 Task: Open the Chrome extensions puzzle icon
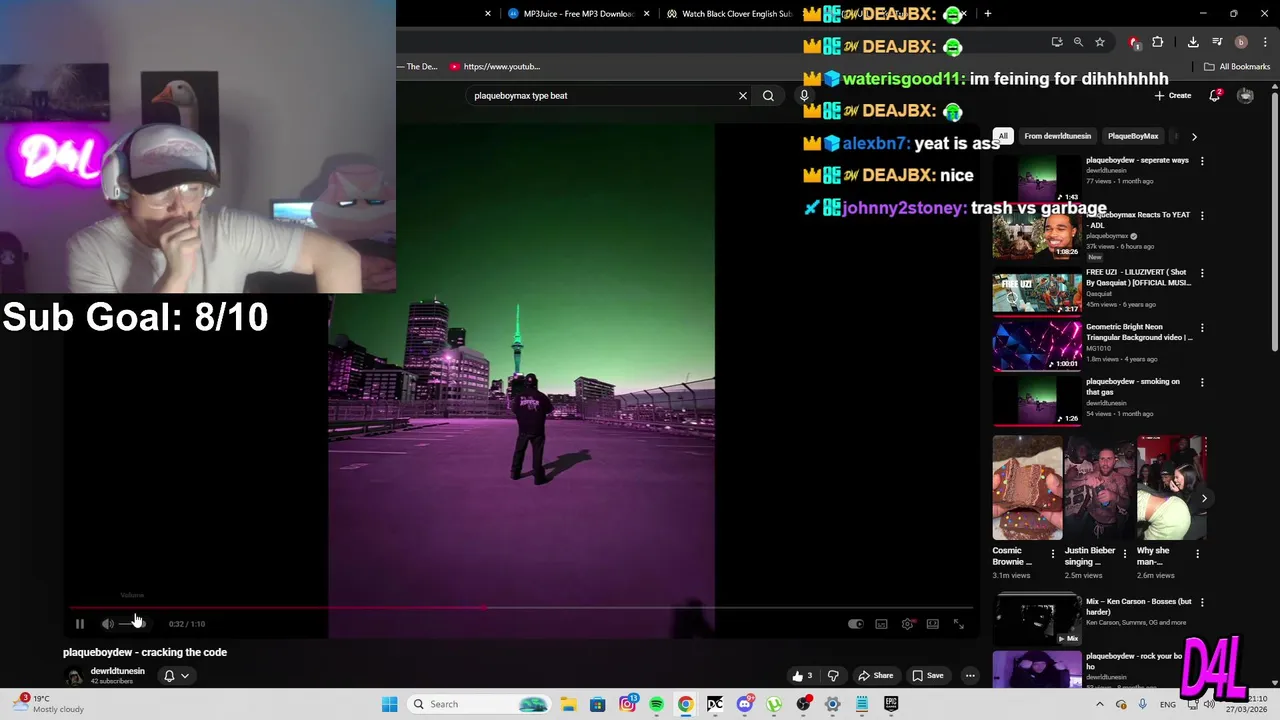click(x=1158, y=42)
